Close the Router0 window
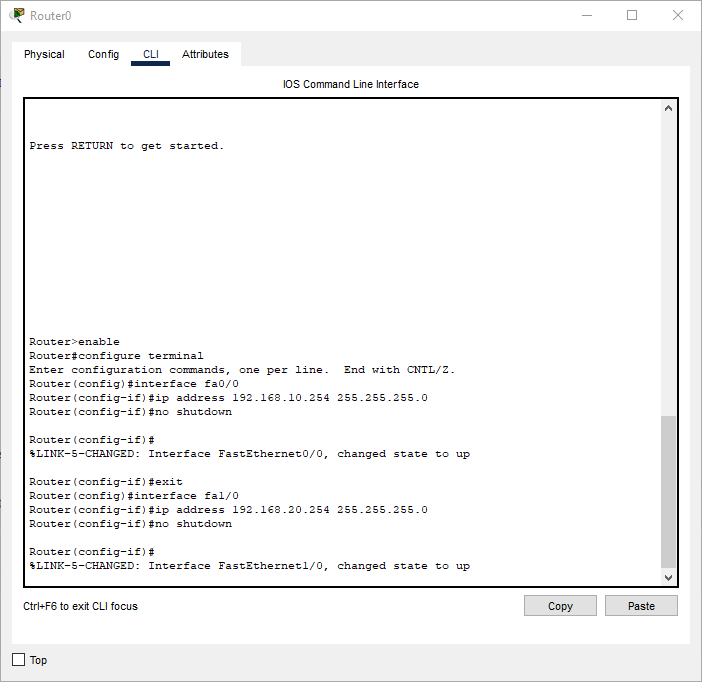 [678, 15]
